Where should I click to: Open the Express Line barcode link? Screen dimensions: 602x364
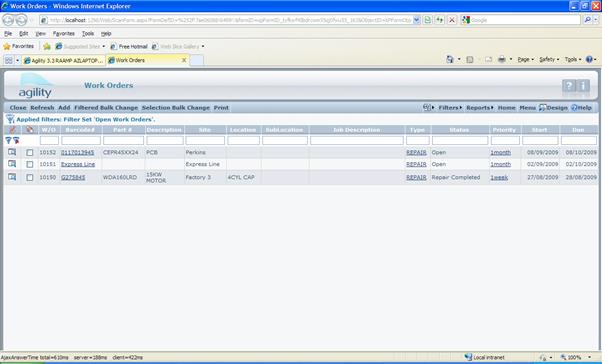pyautogui.click(x=78, y=164)
